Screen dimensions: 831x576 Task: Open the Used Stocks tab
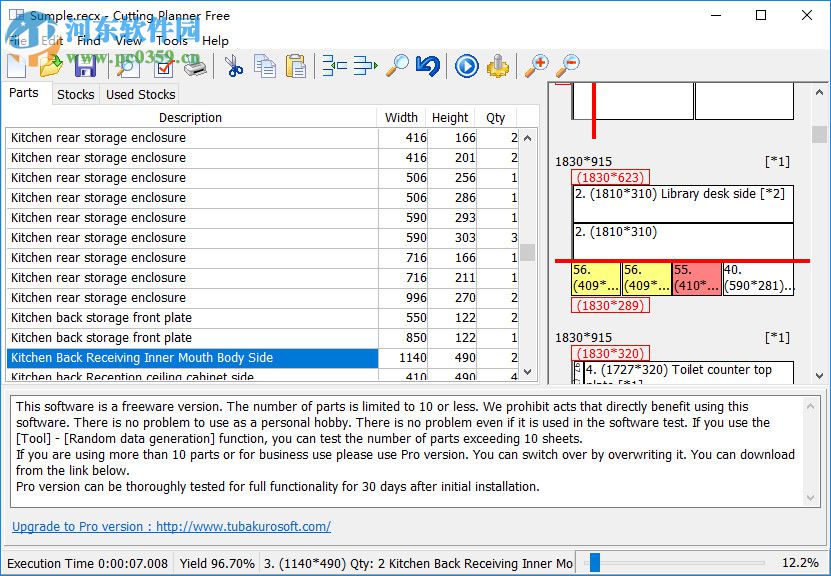coord(139,94)
